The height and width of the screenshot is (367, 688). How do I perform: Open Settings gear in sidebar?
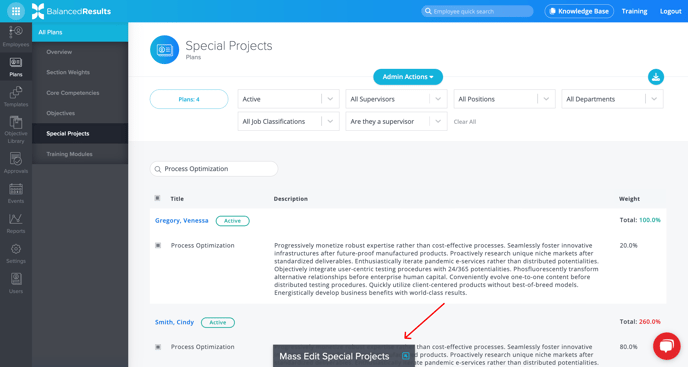pos(16,253)
